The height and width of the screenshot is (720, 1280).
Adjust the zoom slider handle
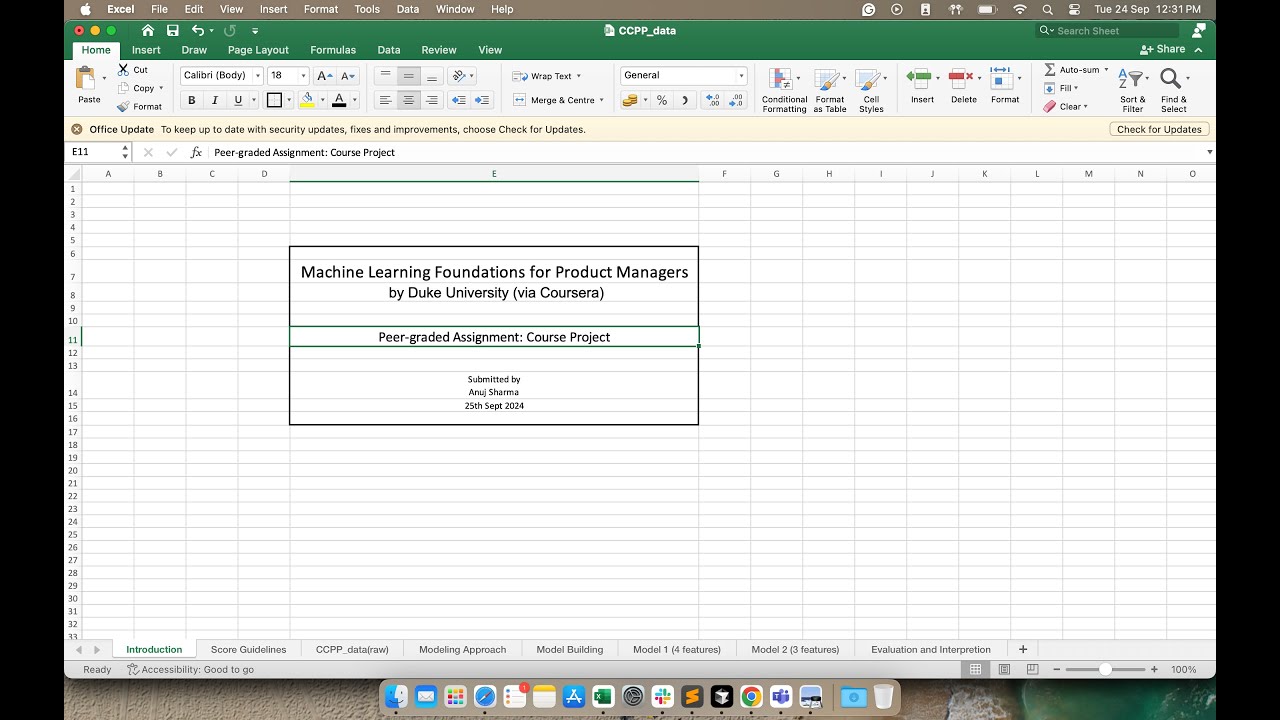pyautogui.click(x=1105, y=669)
